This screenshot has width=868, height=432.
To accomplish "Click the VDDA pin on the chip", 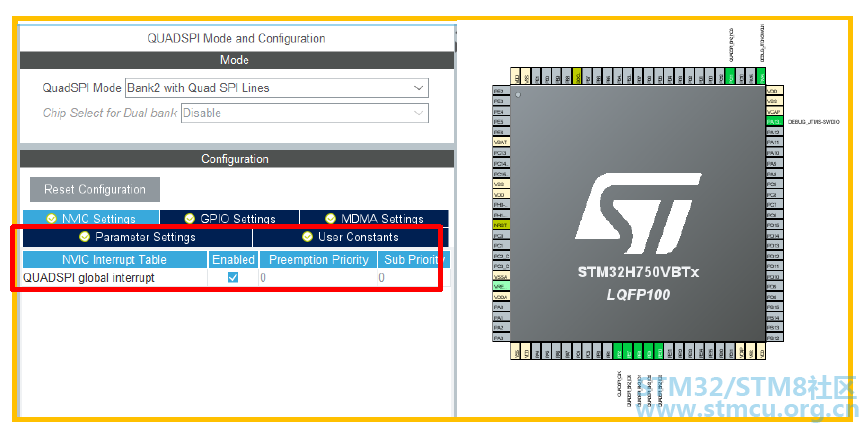I will (x=502, y=297).
